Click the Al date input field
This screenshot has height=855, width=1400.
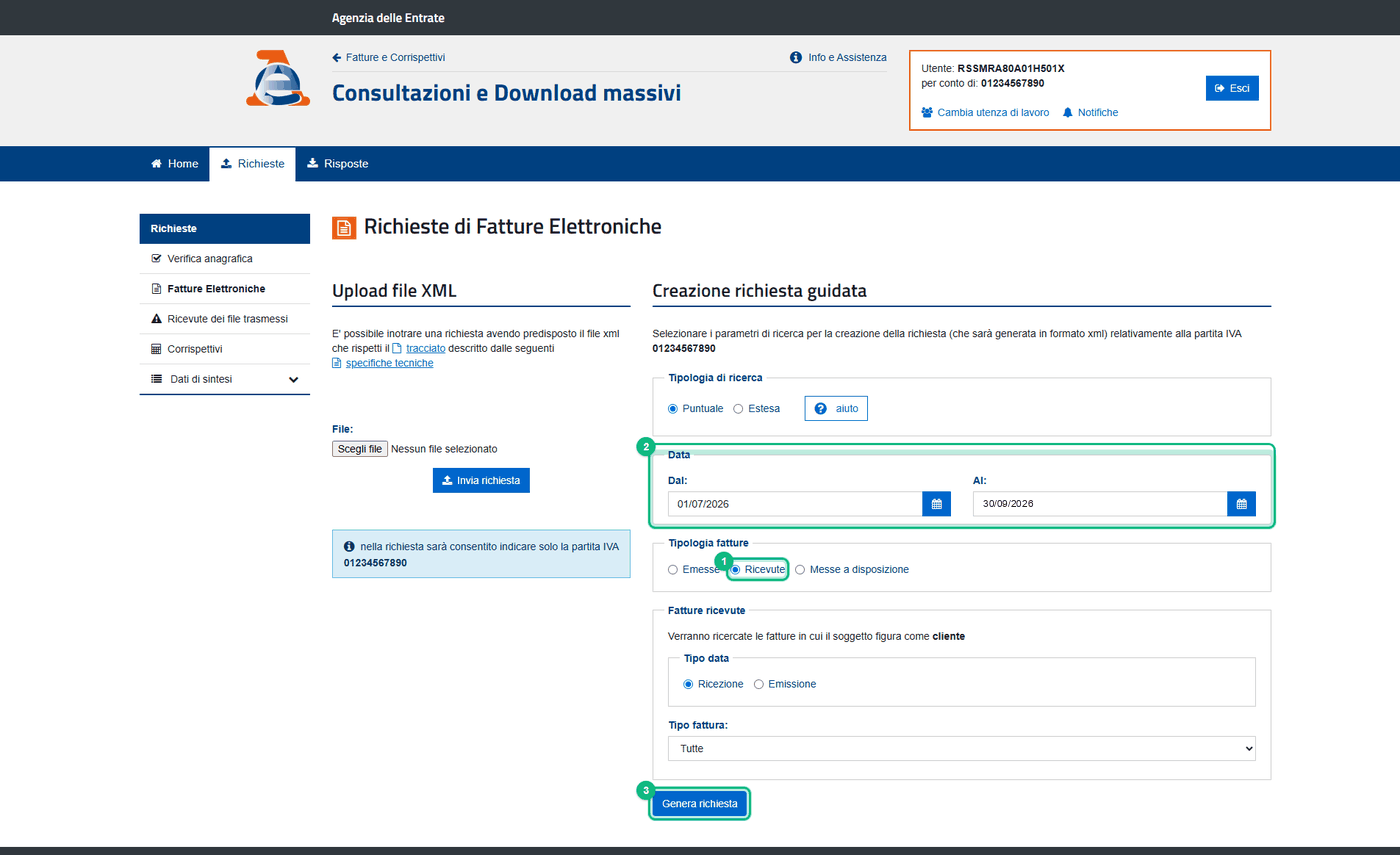pos(1100,504)
